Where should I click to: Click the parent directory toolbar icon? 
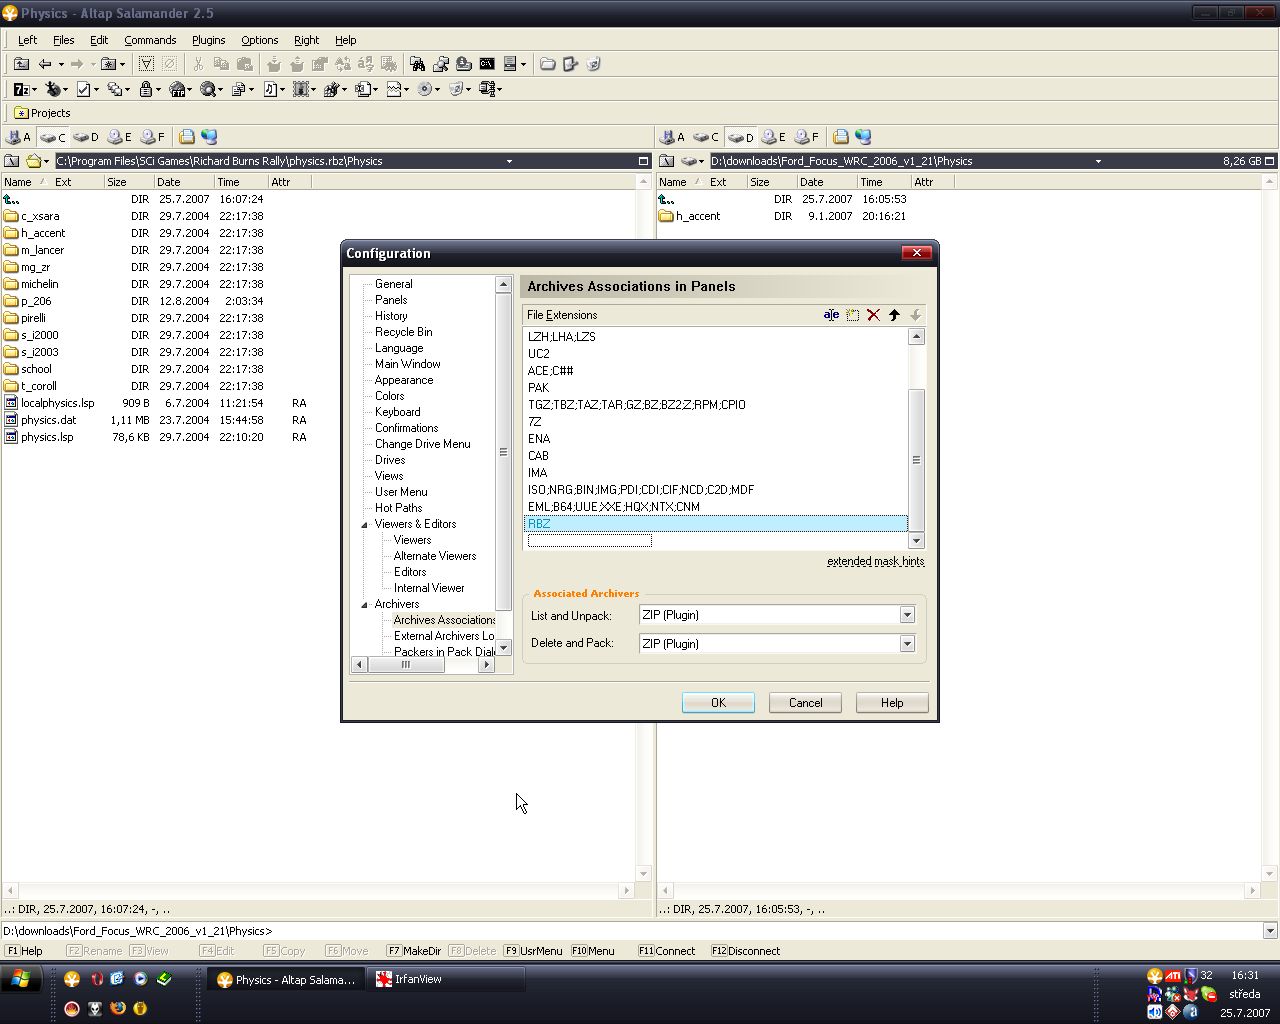tap(21, 64)
